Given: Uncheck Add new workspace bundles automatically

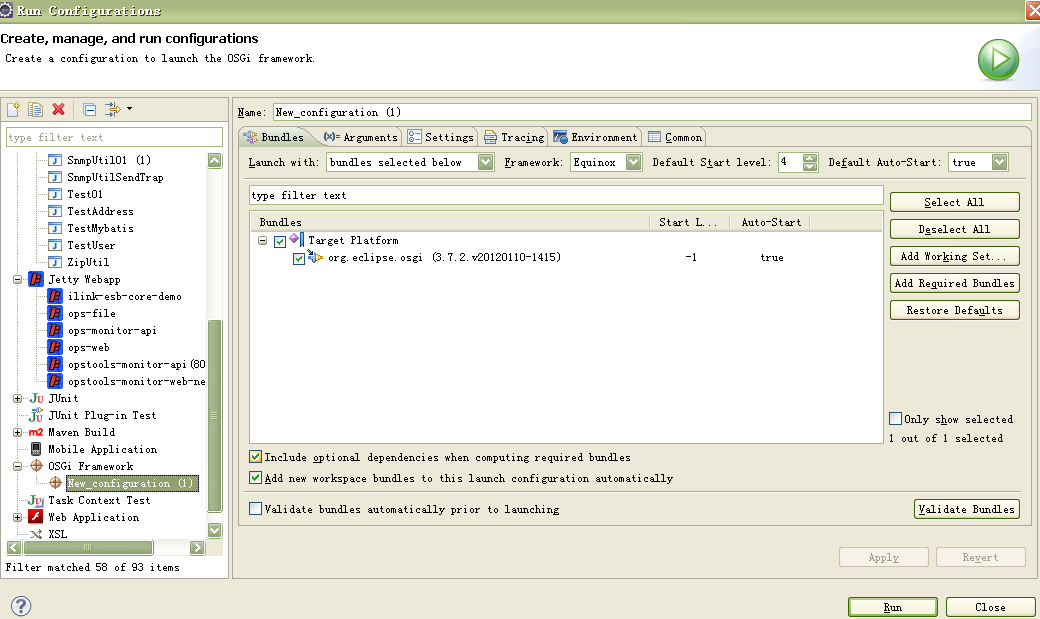Looking at the screenshot, I should (255, 478).
